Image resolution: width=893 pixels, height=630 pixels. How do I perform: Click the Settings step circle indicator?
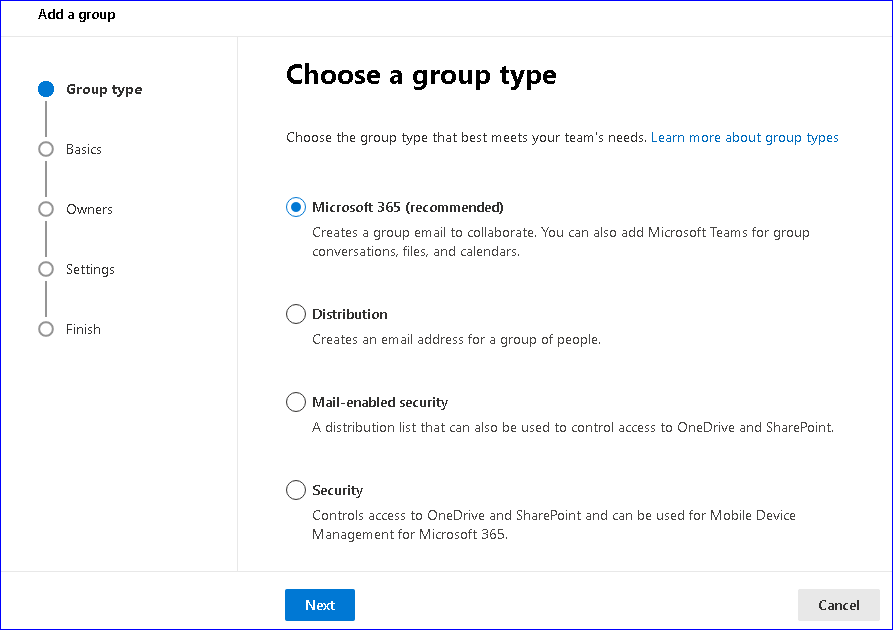pos(46,269)
